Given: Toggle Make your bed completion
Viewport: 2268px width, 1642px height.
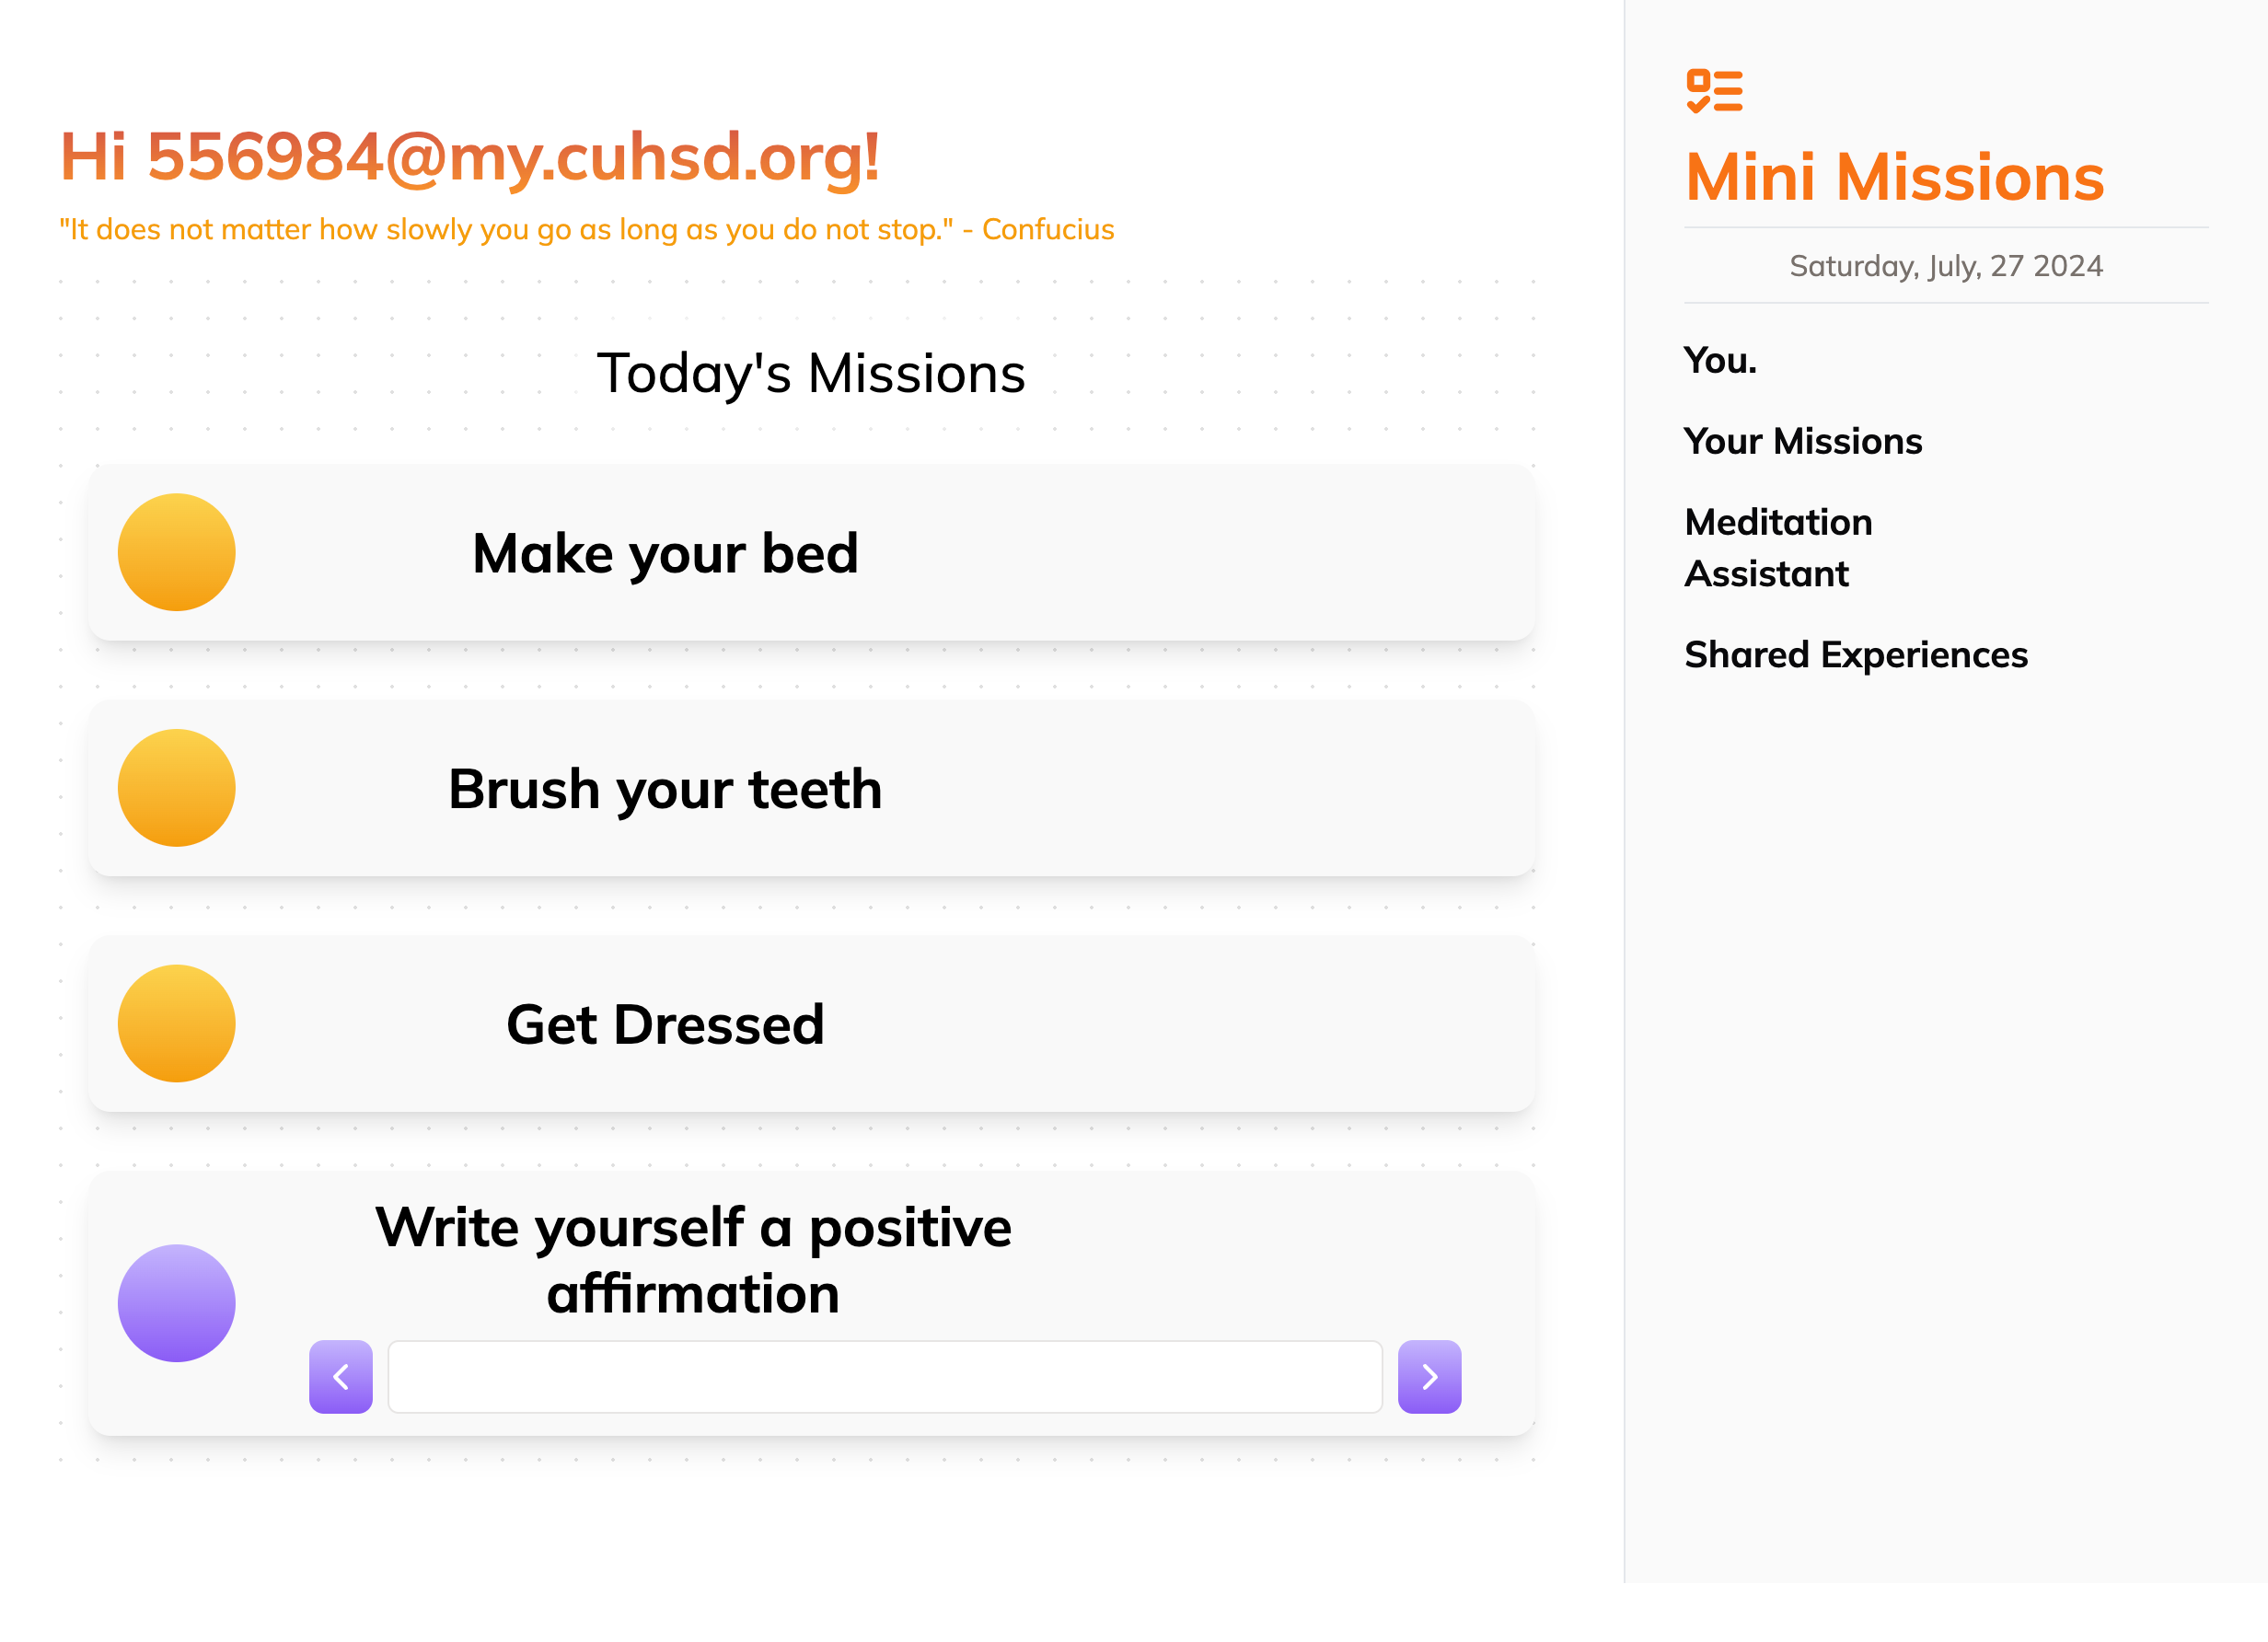Looking at the screenshot, I should click(x=174, y=552).
